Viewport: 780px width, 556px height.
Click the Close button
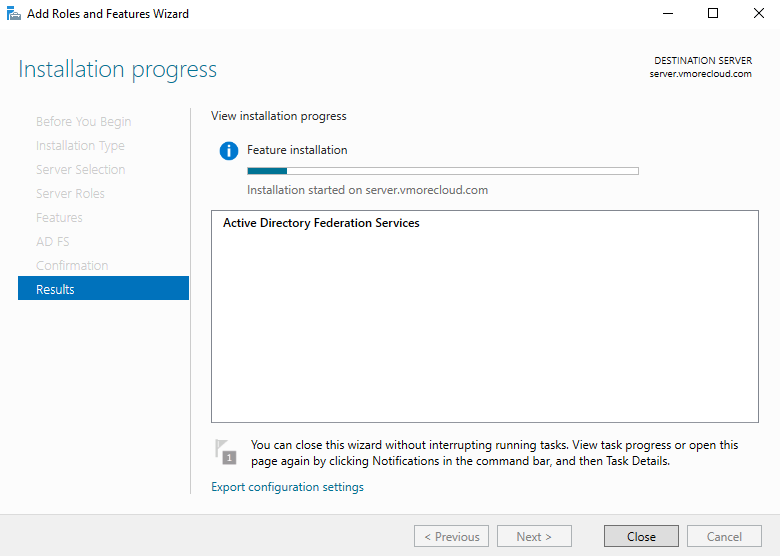point(641,536)
